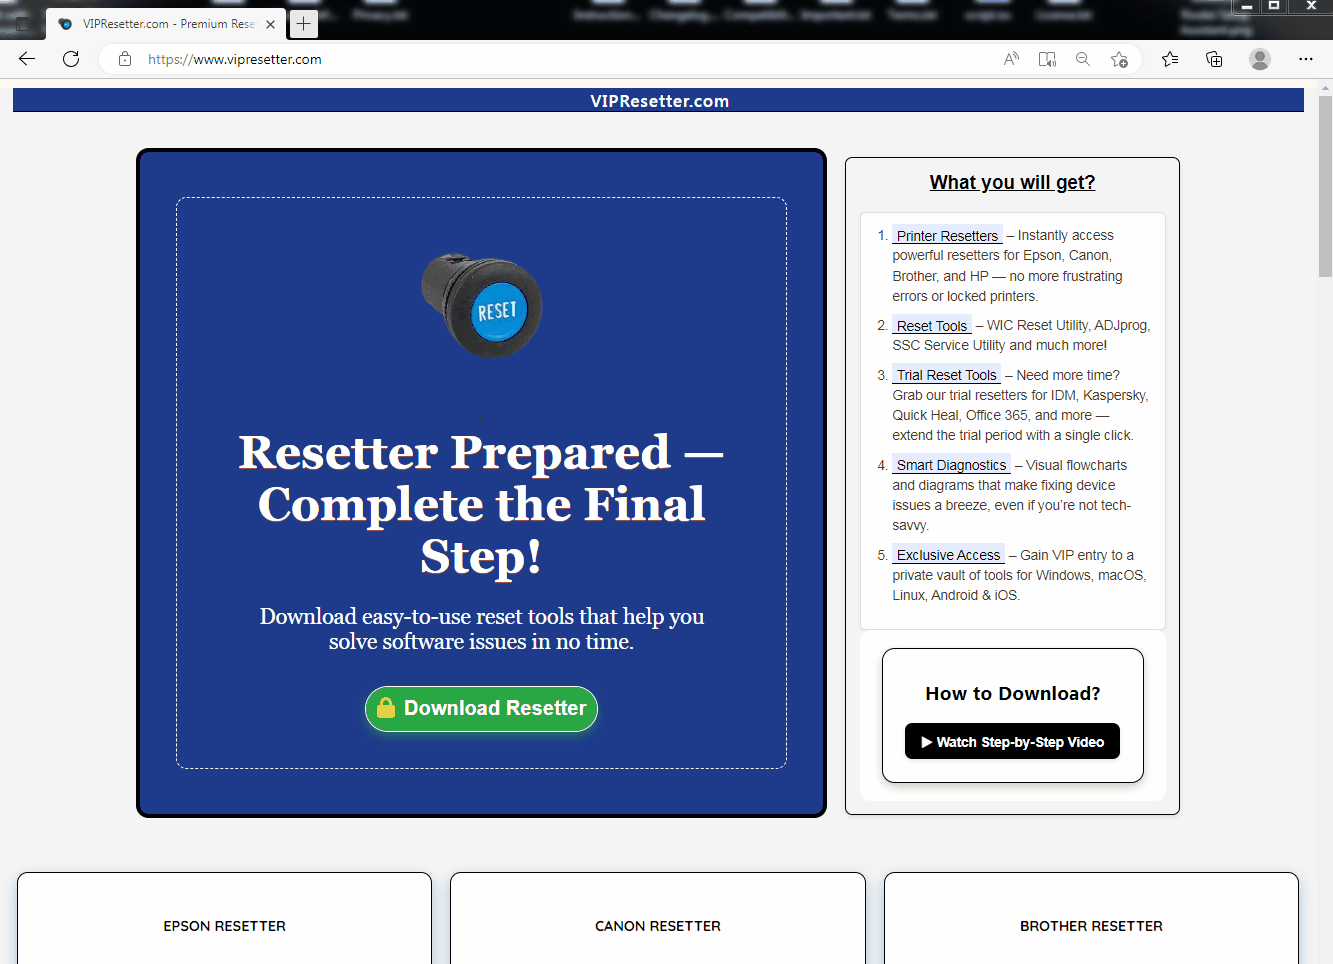View site information via lock icon
Viewport: 1333px width, 964px height.
pos(125,59)
